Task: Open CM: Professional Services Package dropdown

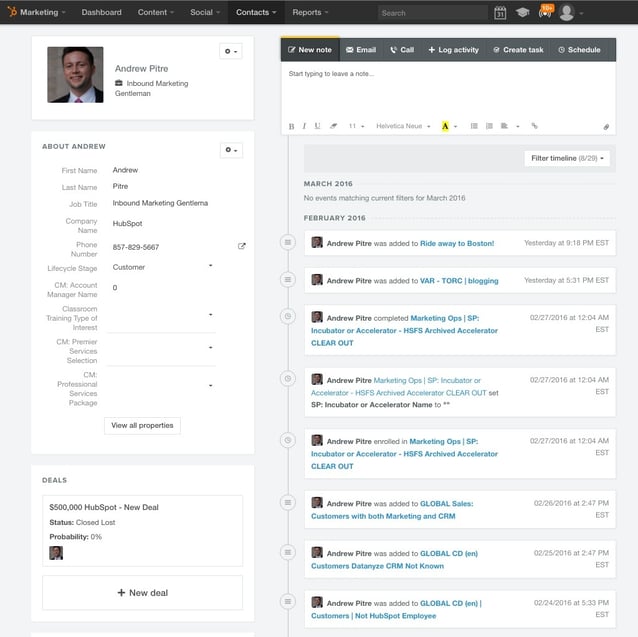Action: [163, 388]
